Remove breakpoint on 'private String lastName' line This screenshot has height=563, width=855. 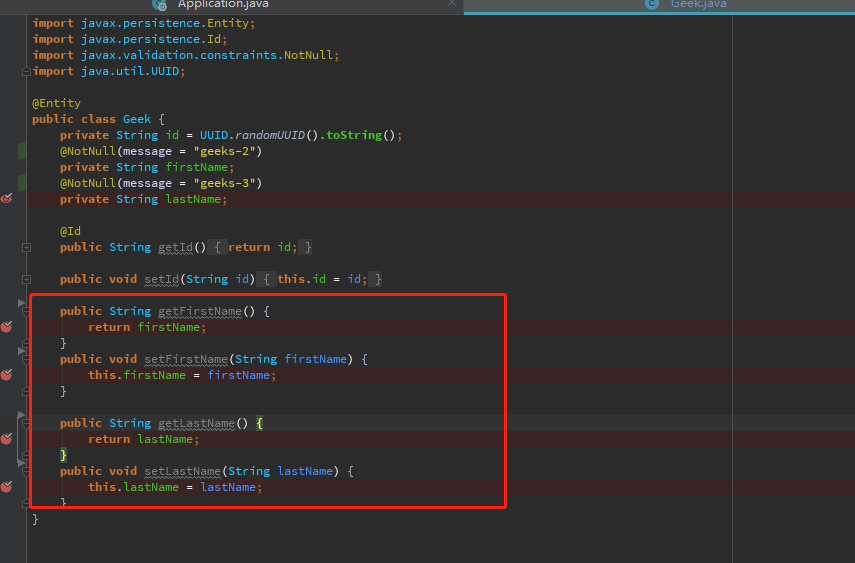point(7,199)
